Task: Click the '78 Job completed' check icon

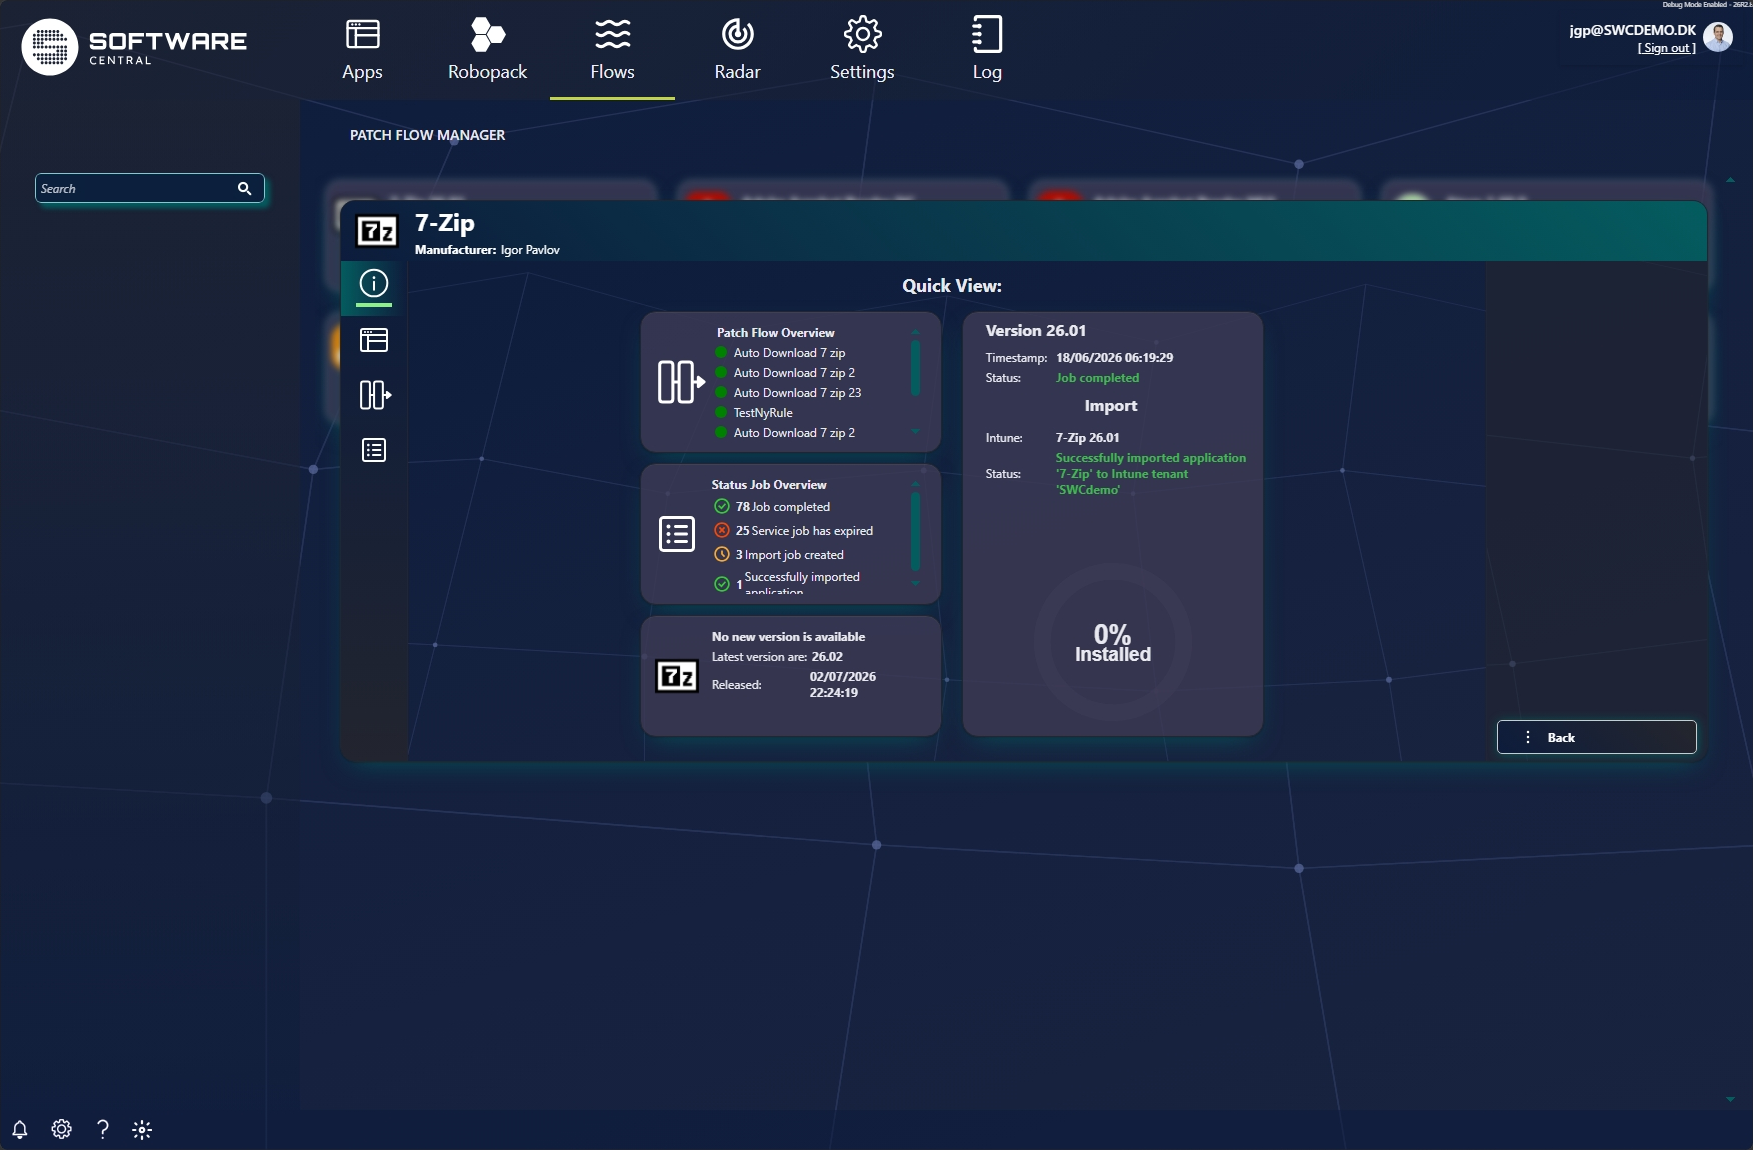Action: [x=722, y=506]
